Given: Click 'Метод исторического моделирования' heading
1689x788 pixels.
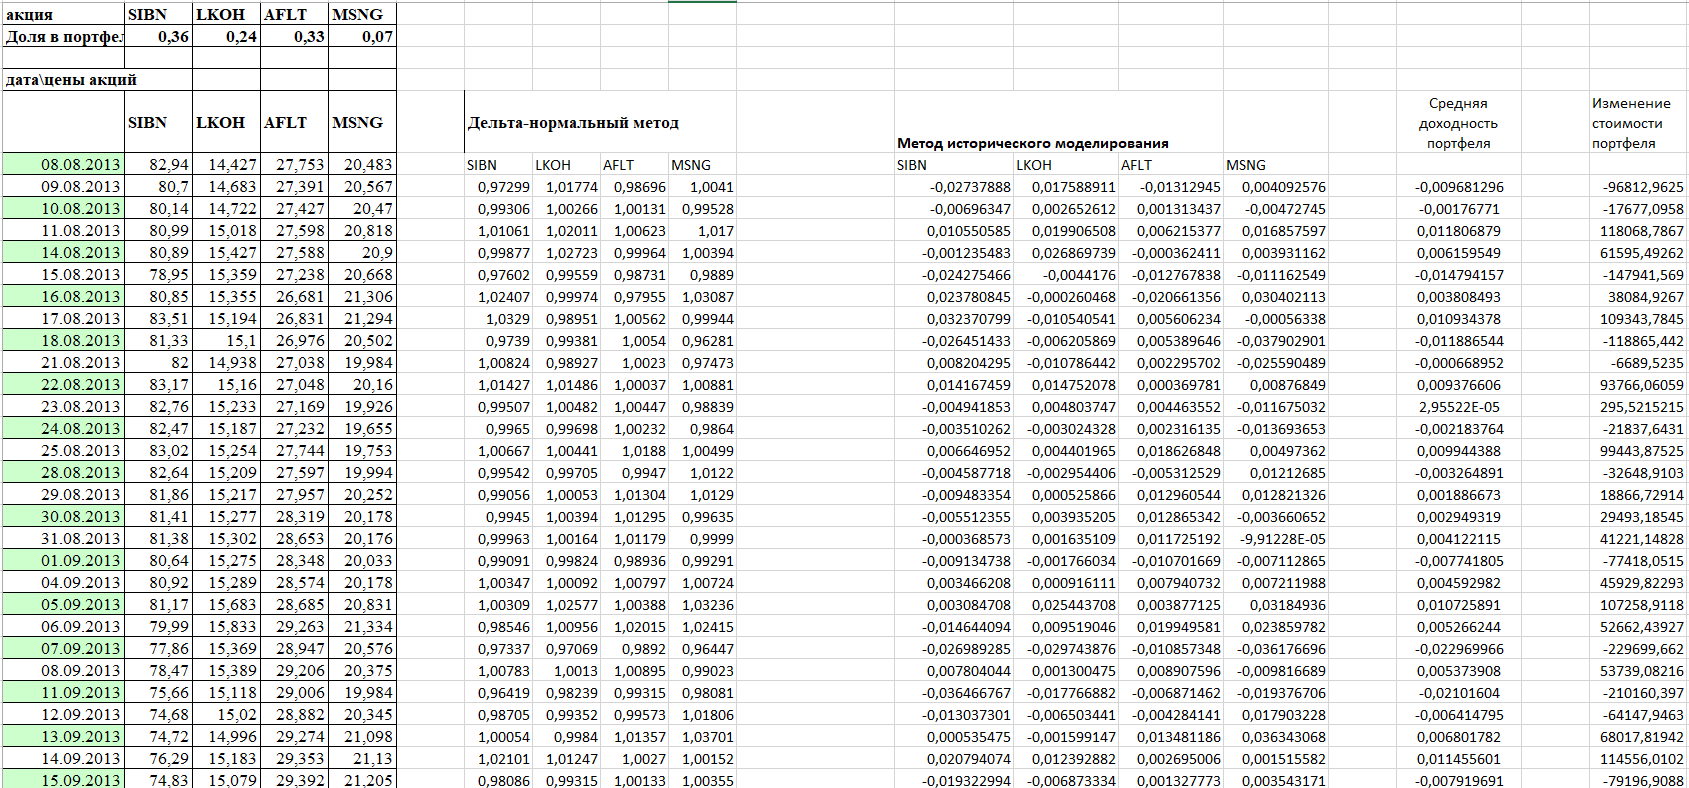Looking at the screenshot, I should click(x=1033, y=143).
